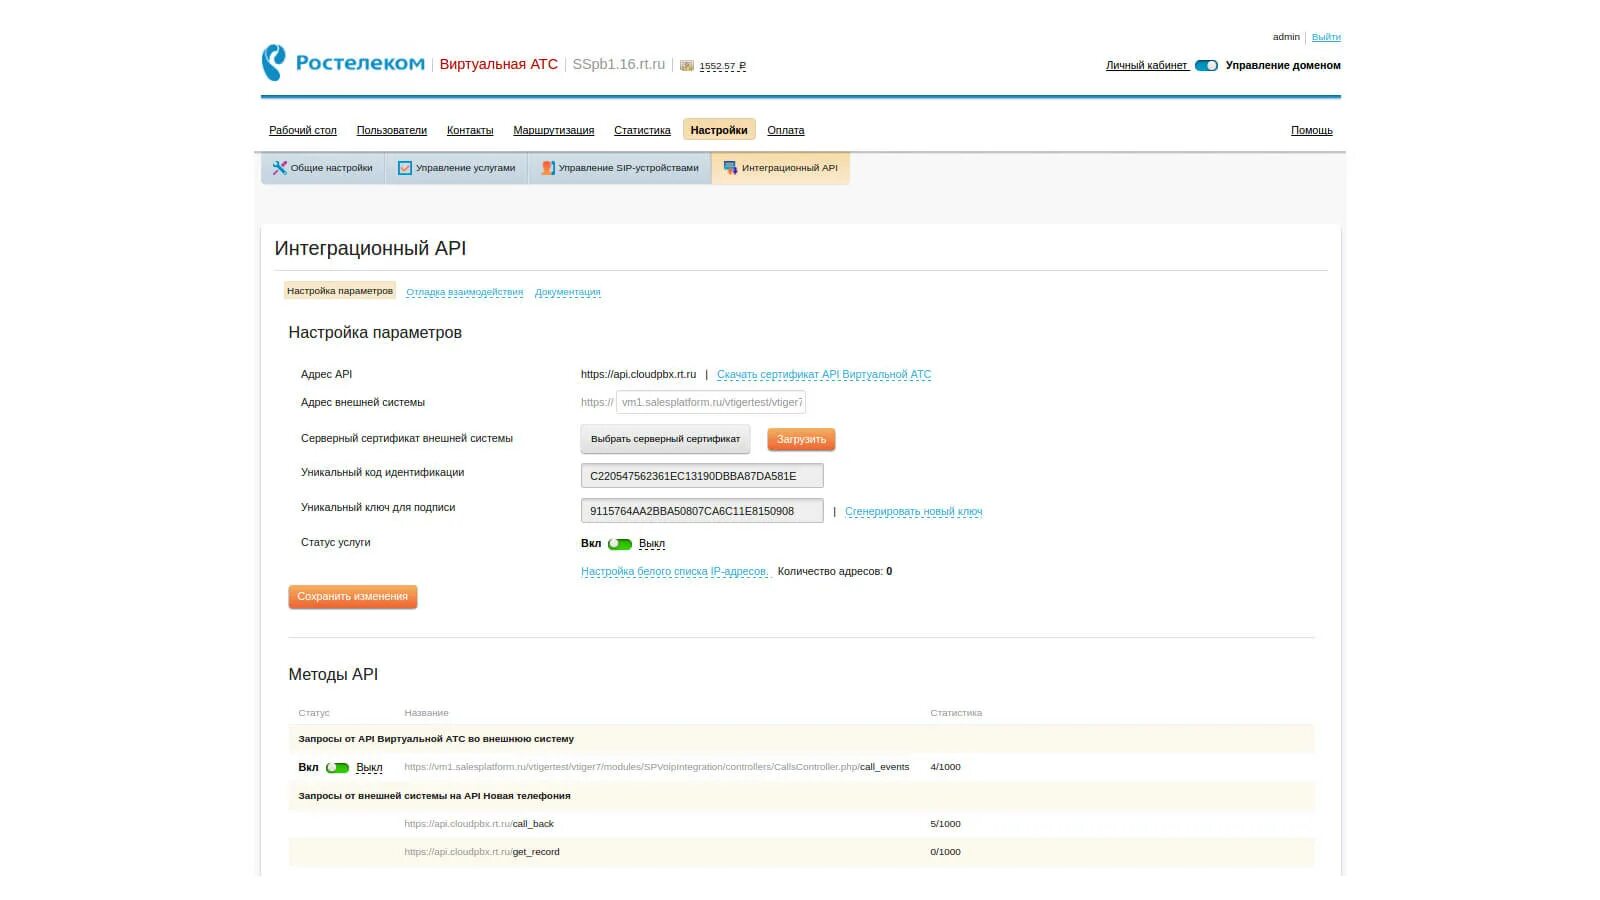Screen dimensions: 1600x900
Task: Open the Рабочий стол menu
Action: pyautogui.click(x=303, y=131)
